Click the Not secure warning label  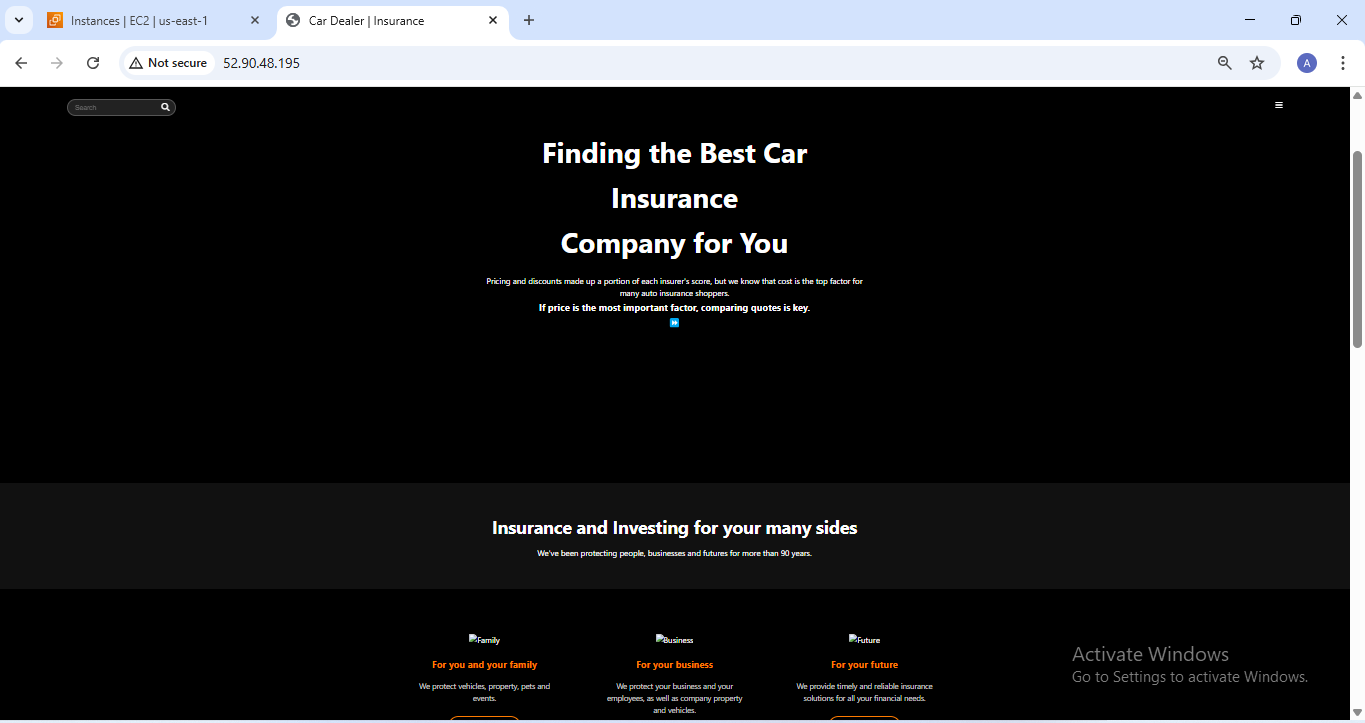click(168, 62)
